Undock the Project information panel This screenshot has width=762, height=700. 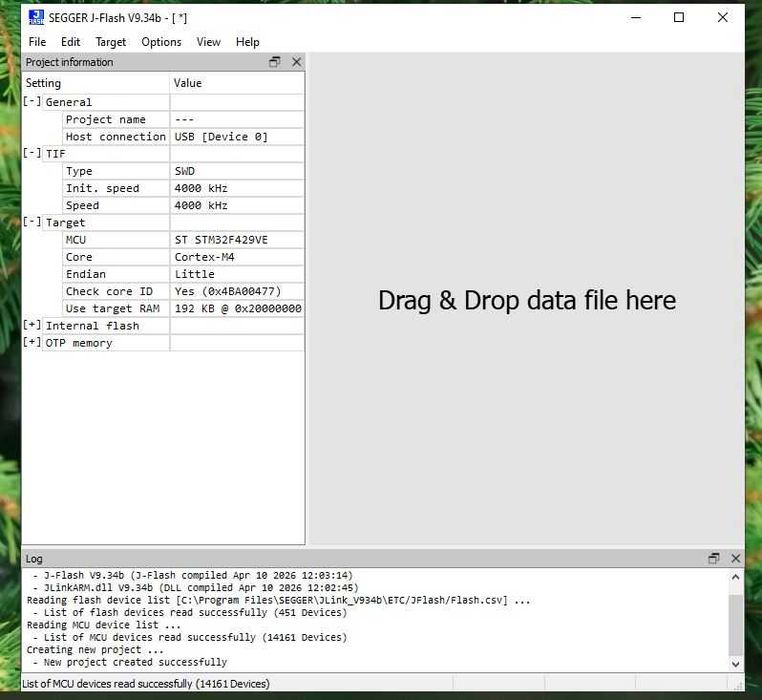tap(275, 62)
